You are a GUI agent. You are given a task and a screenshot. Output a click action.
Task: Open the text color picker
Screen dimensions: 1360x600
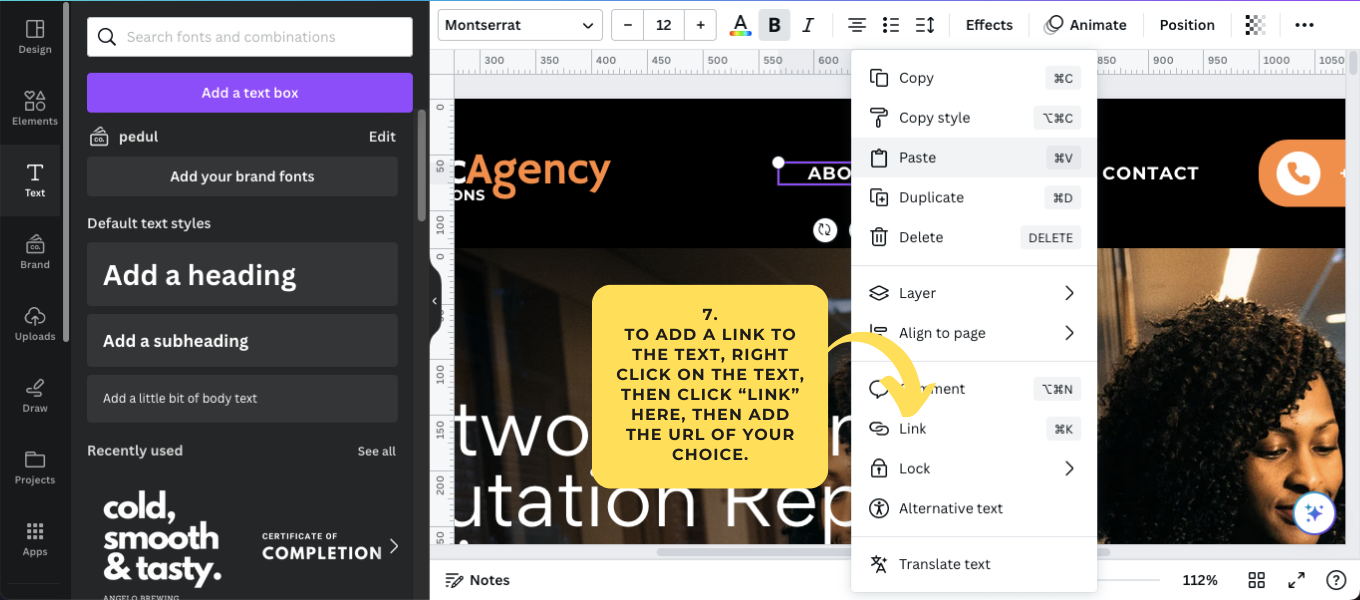[740, 24]
